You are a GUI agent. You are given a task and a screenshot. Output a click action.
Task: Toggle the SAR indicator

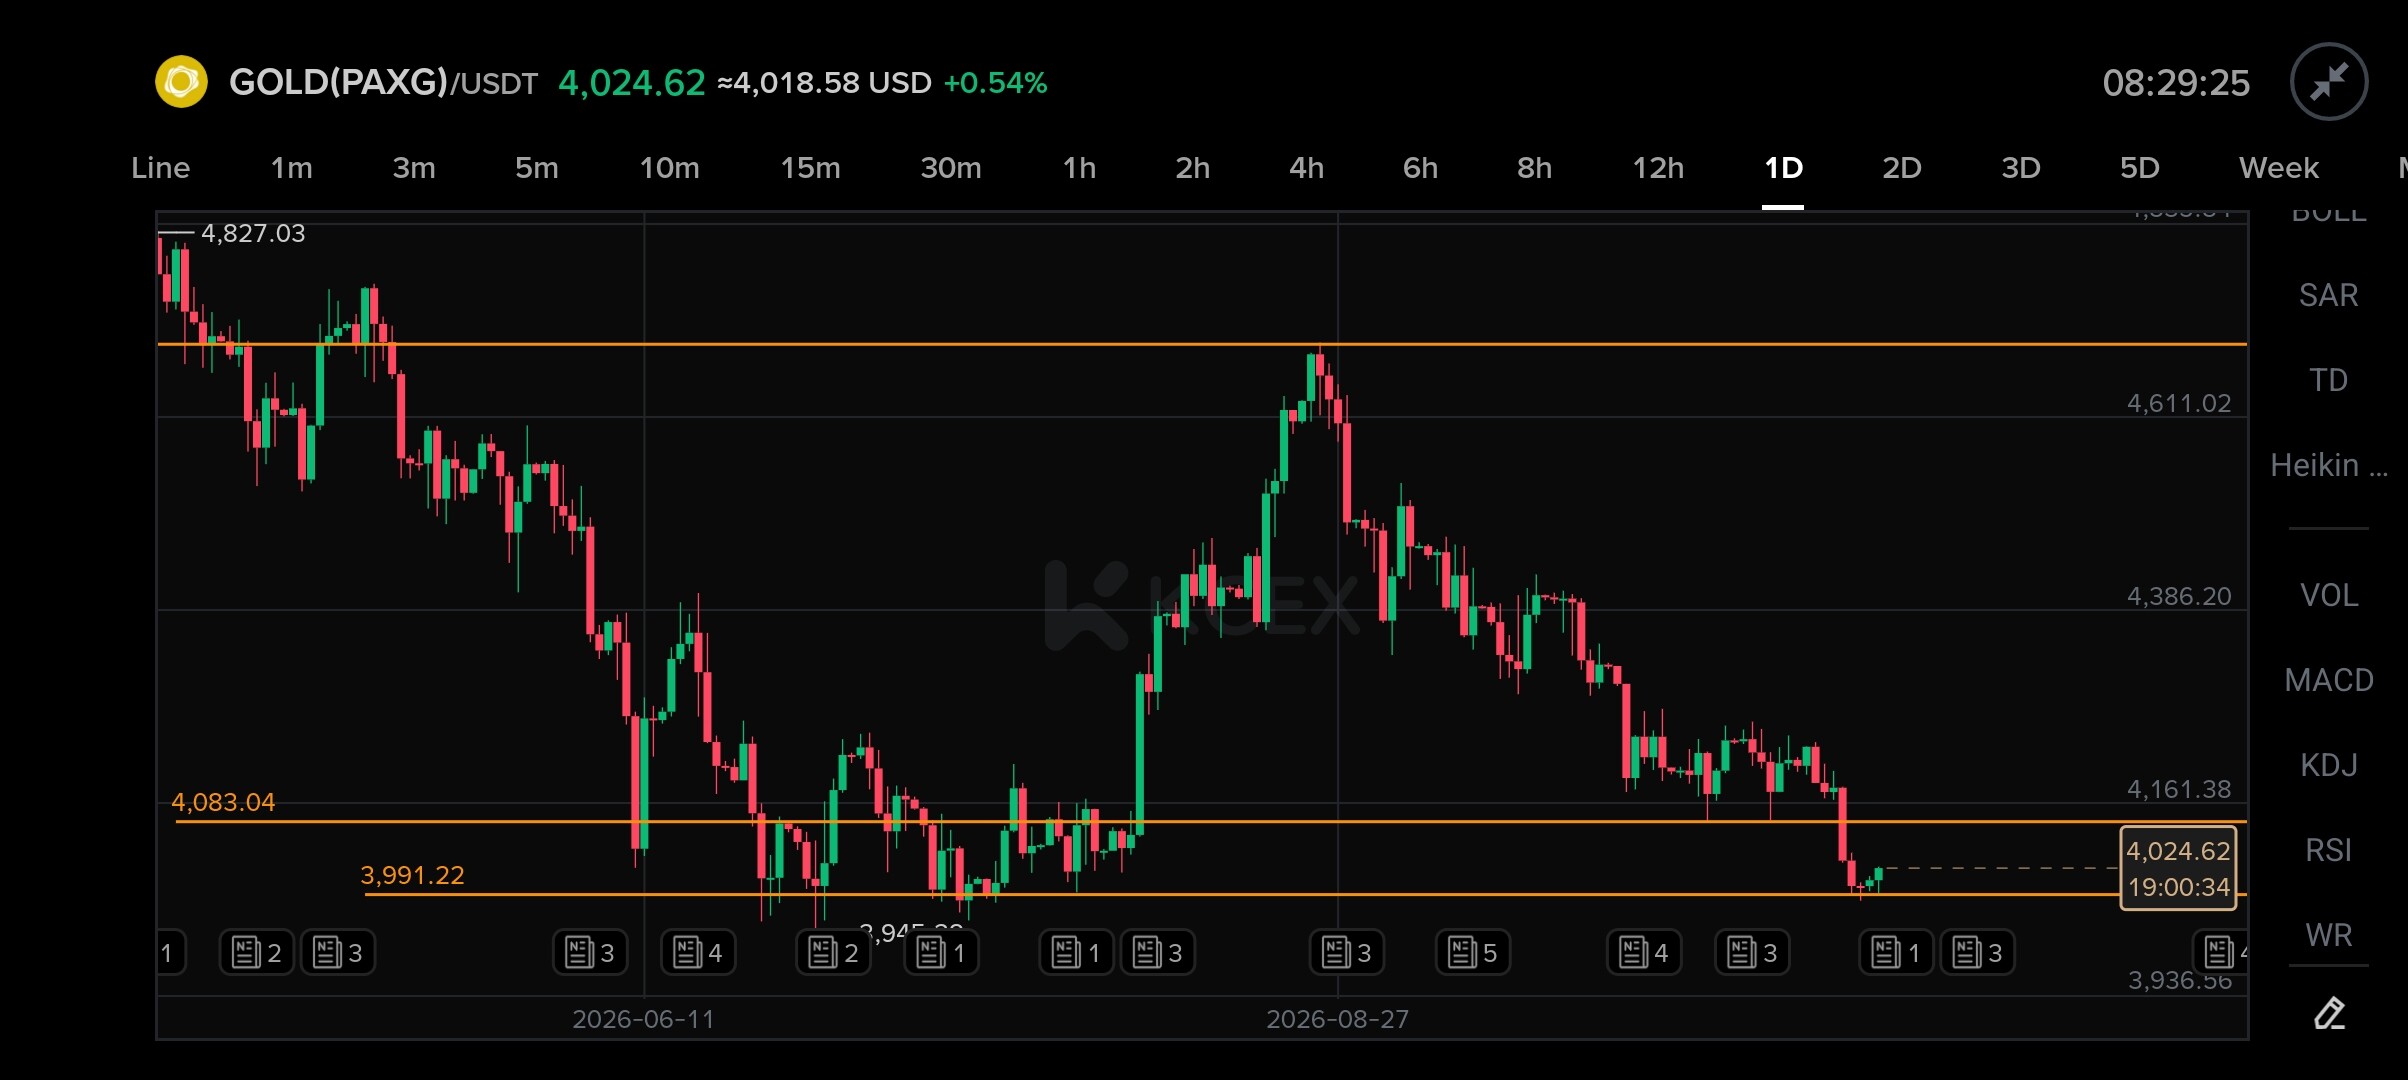point(2328,295)
